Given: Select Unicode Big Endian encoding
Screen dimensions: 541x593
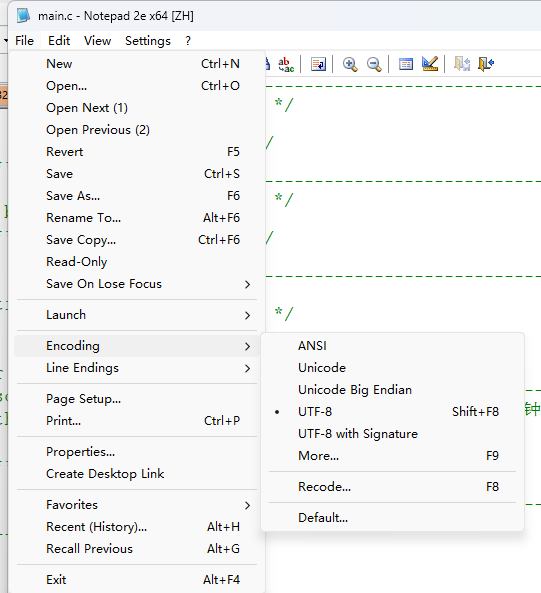Looking at the screenshot, I should [392, 390].
